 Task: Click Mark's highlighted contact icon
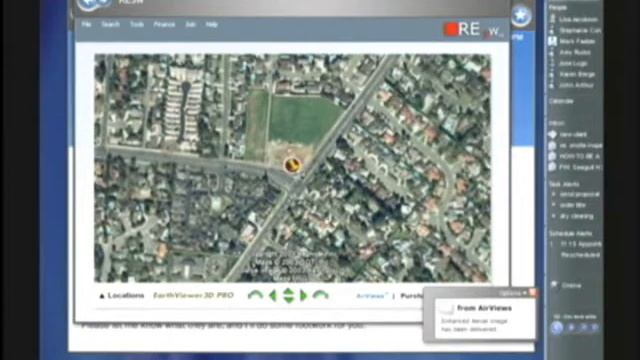pyautogui.click(x=552, y=41)
